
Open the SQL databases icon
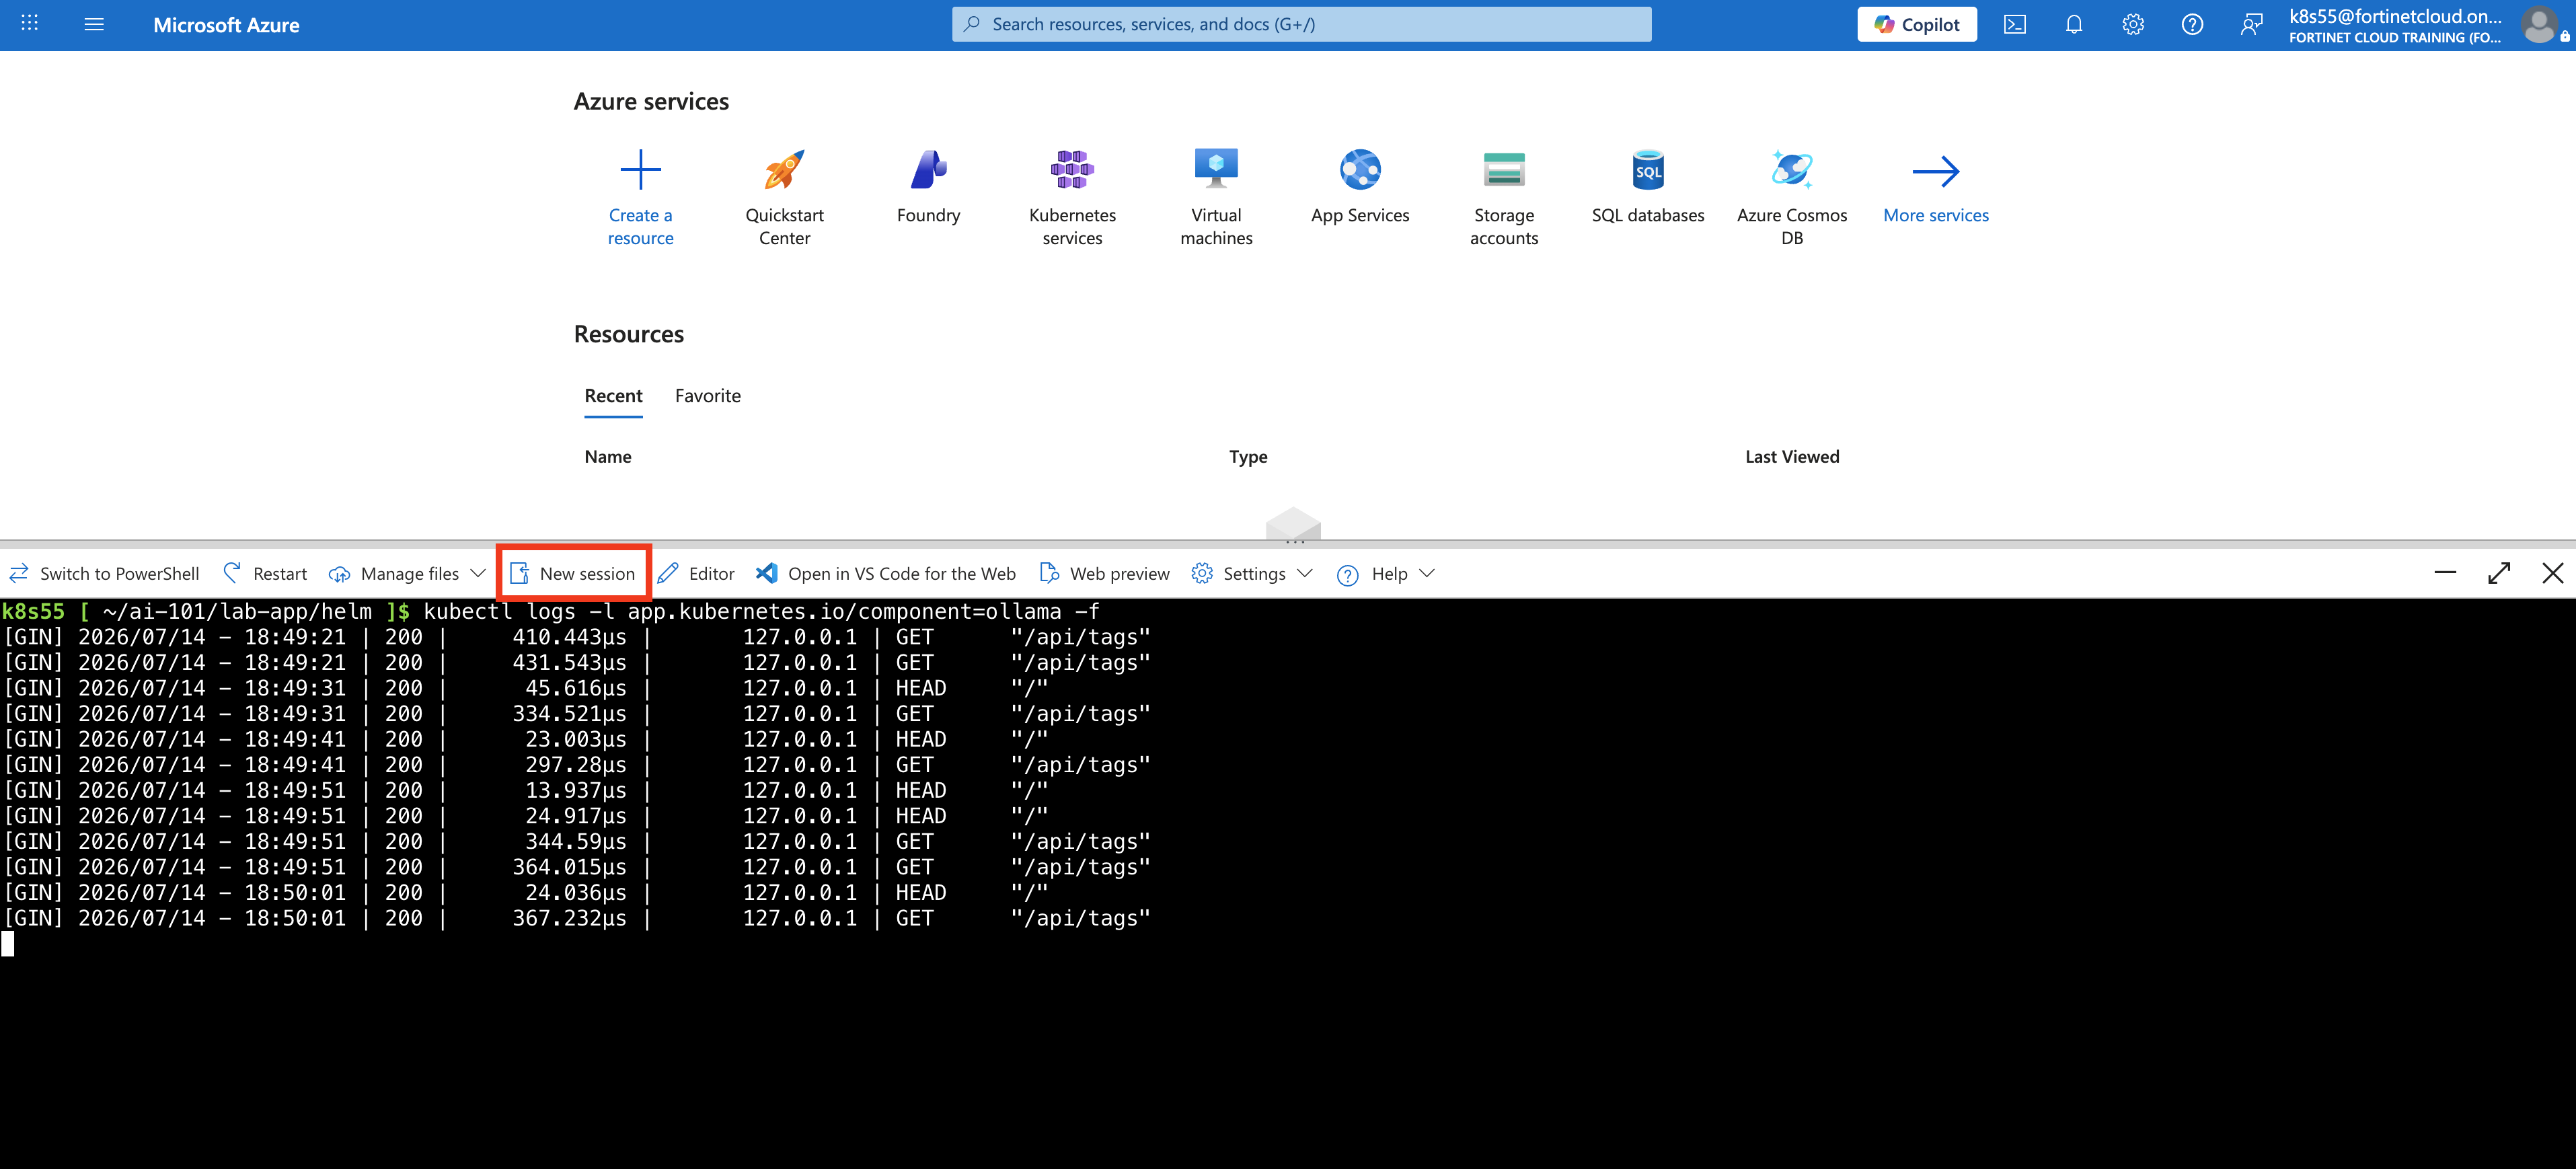1648,170
